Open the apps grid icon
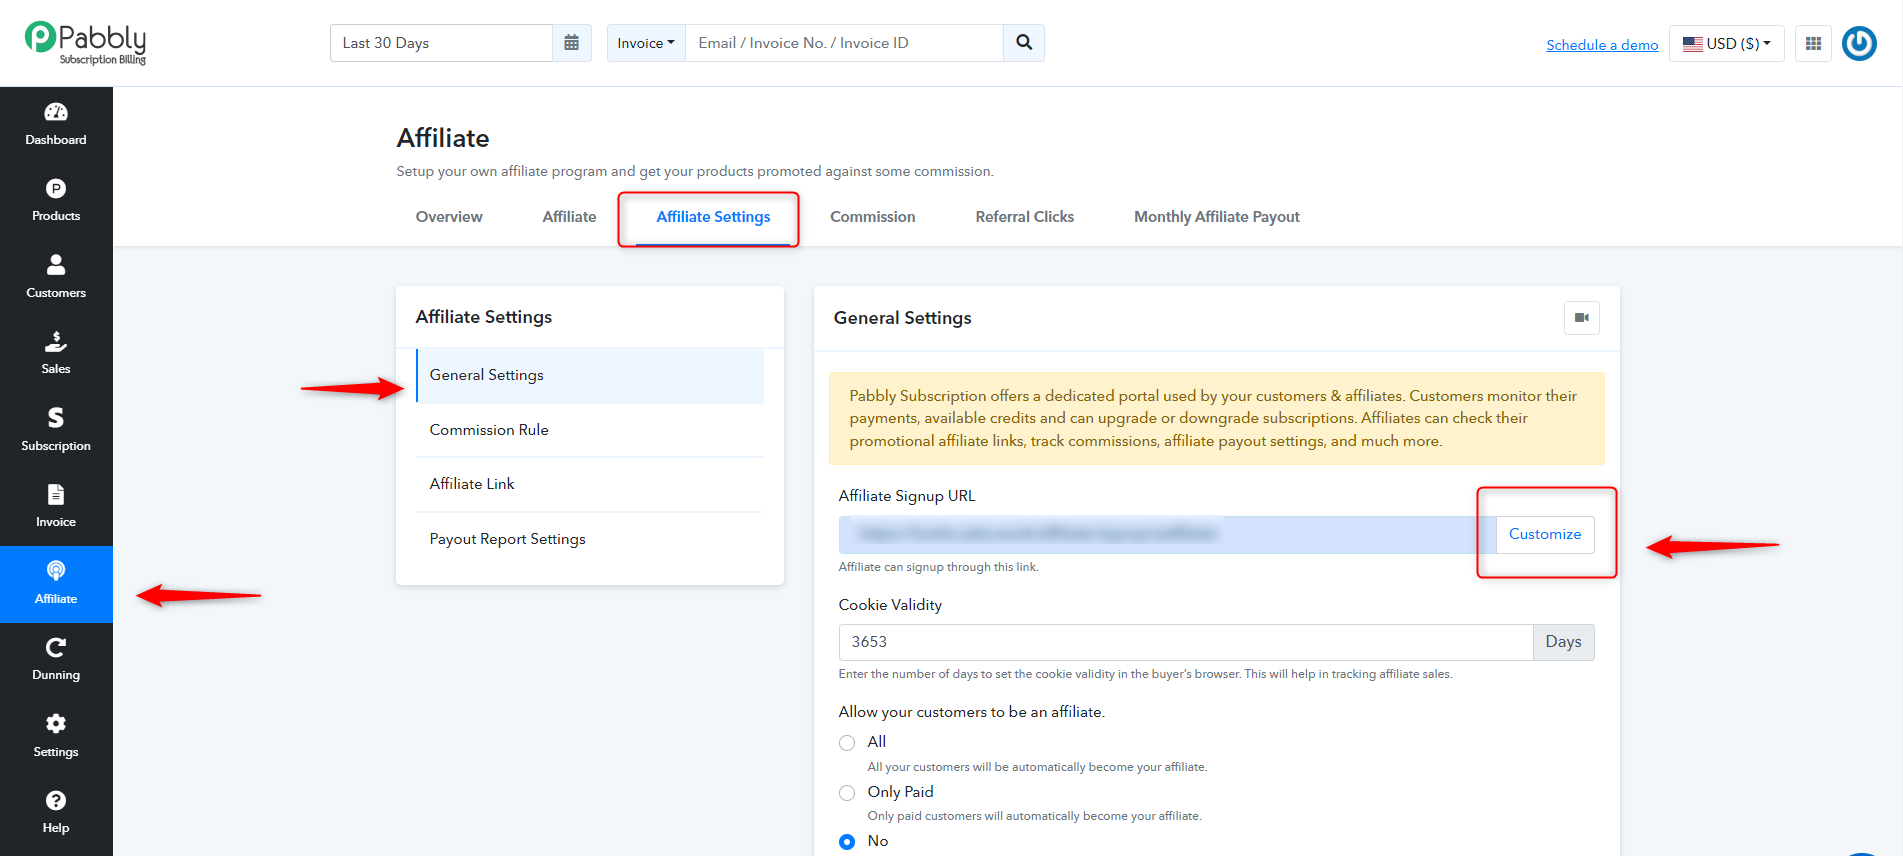Screen dimensions: 1903x856 (1813, 43)
